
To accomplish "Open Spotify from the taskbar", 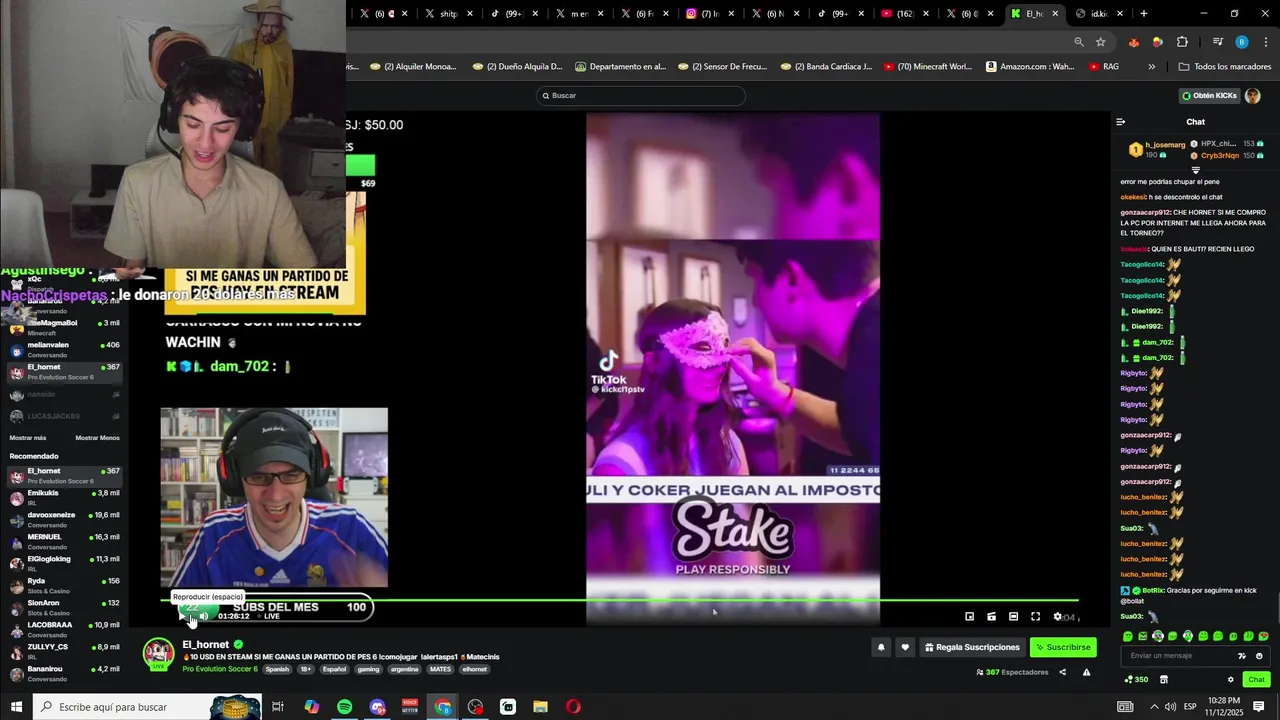I will tap(344, 707).
